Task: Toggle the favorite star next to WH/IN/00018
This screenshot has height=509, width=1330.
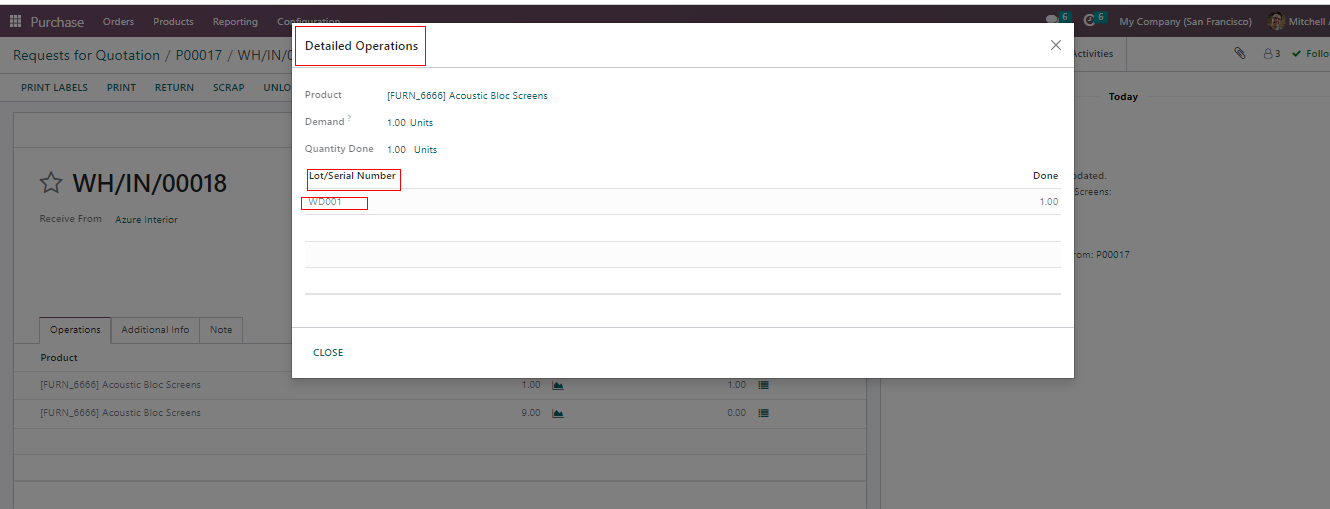Action: pos(51,183)
